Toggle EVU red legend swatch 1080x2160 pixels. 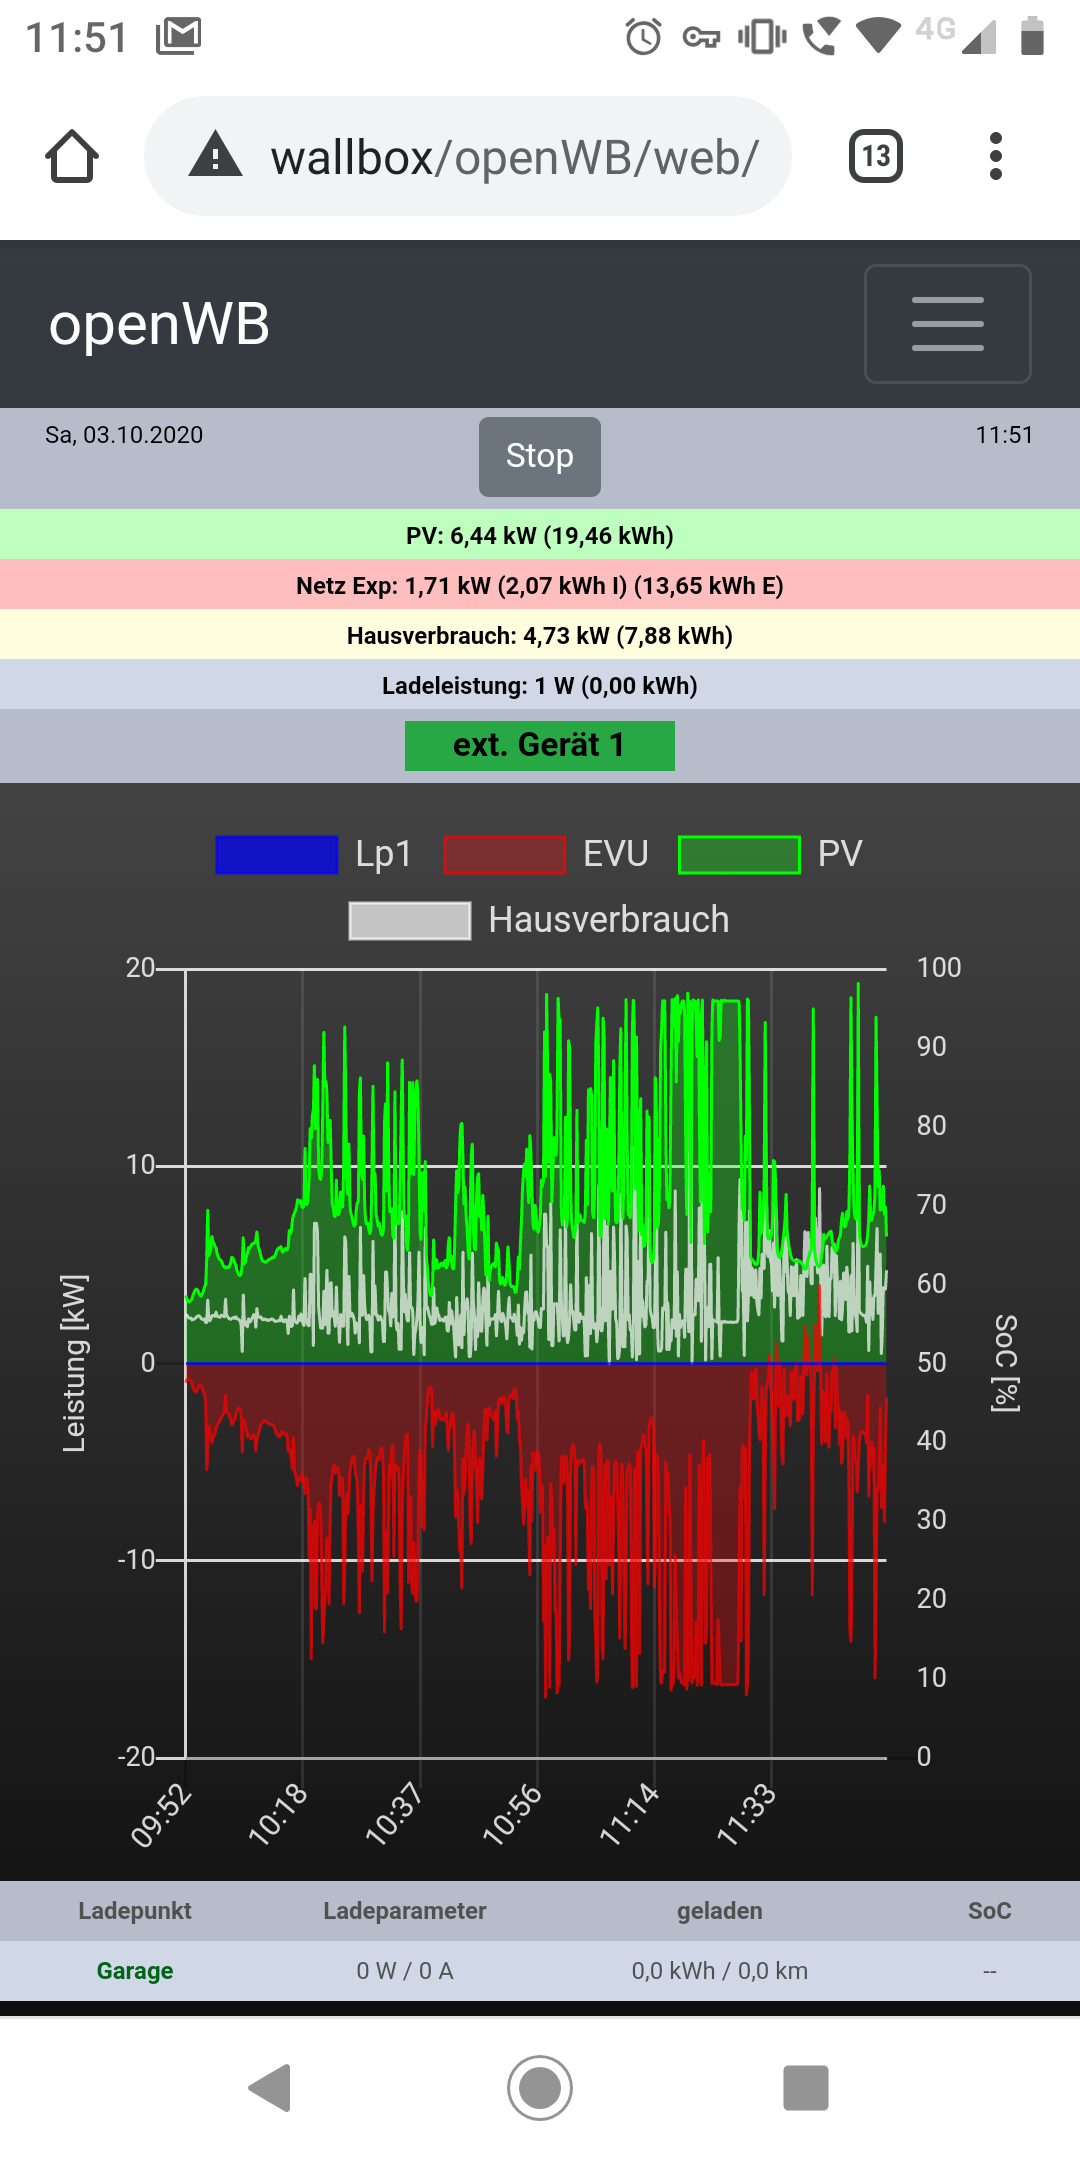(x=505, y=855)
